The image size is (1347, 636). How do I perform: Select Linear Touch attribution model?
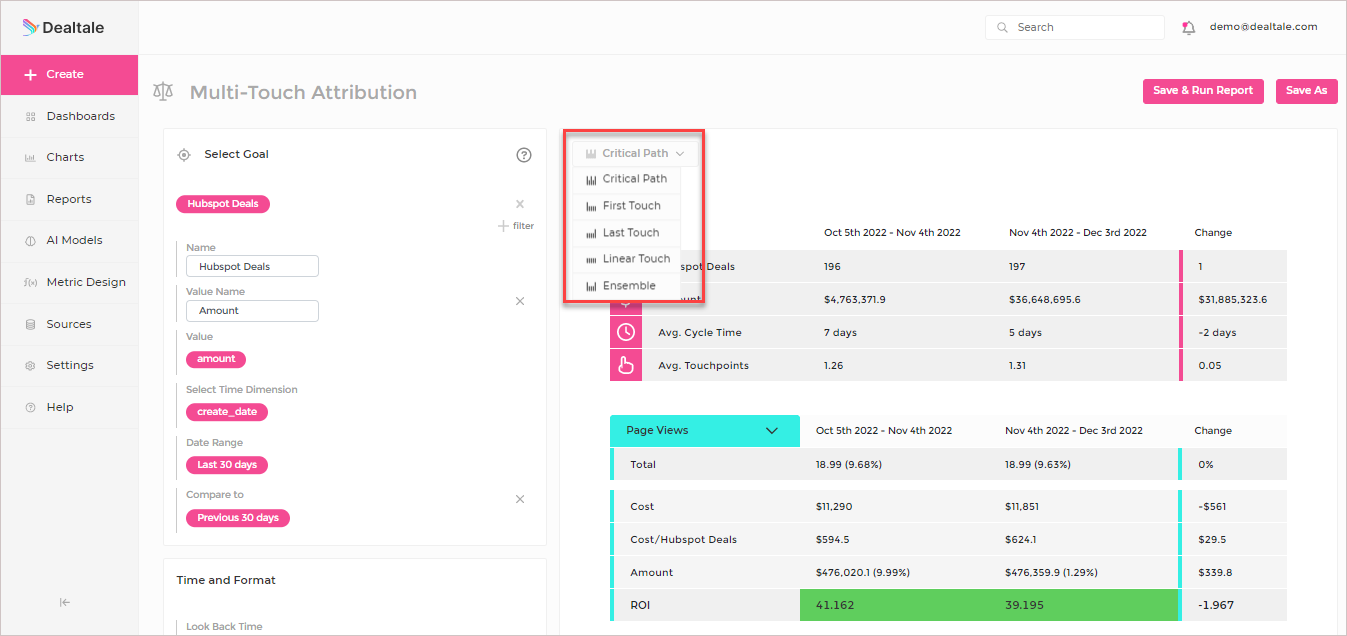coord(626,259)
